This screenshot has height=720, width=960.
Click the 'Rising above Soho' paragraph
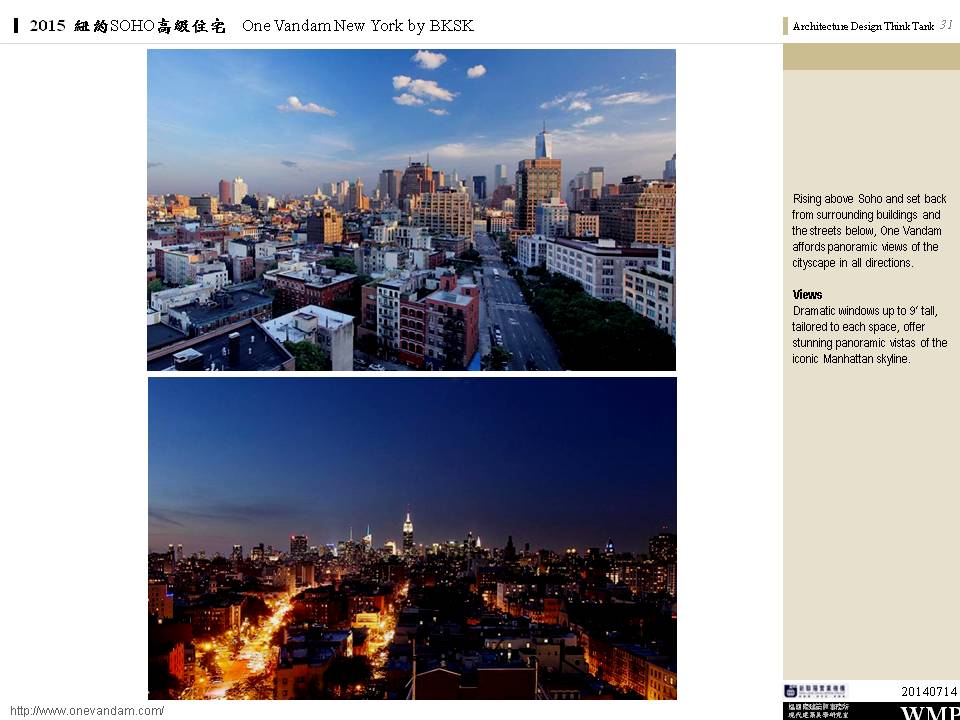(868, 231)
